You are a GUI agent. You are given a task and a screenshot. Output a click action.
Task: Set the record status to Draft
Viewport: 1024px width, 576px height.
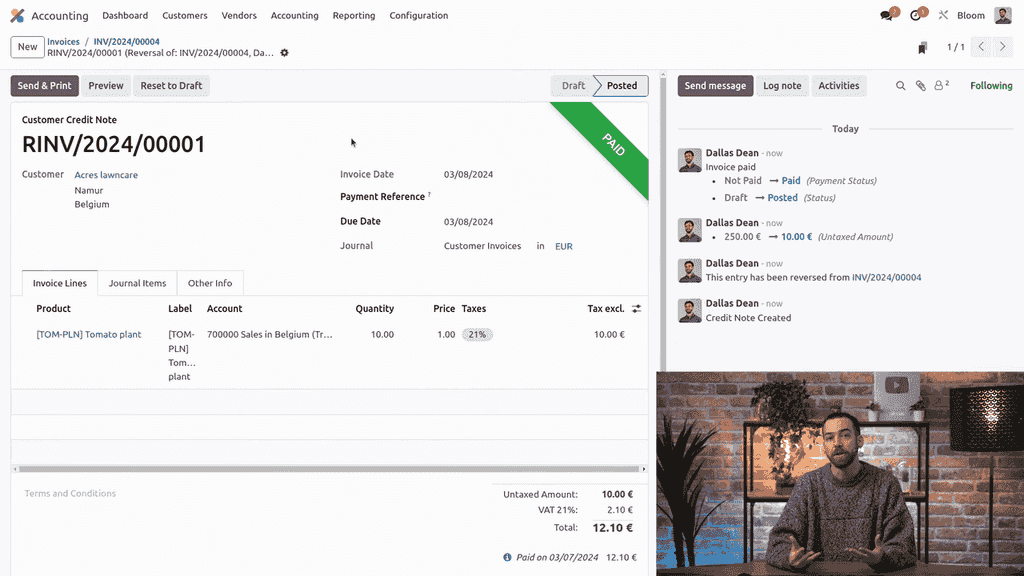[x=571, y=86]
